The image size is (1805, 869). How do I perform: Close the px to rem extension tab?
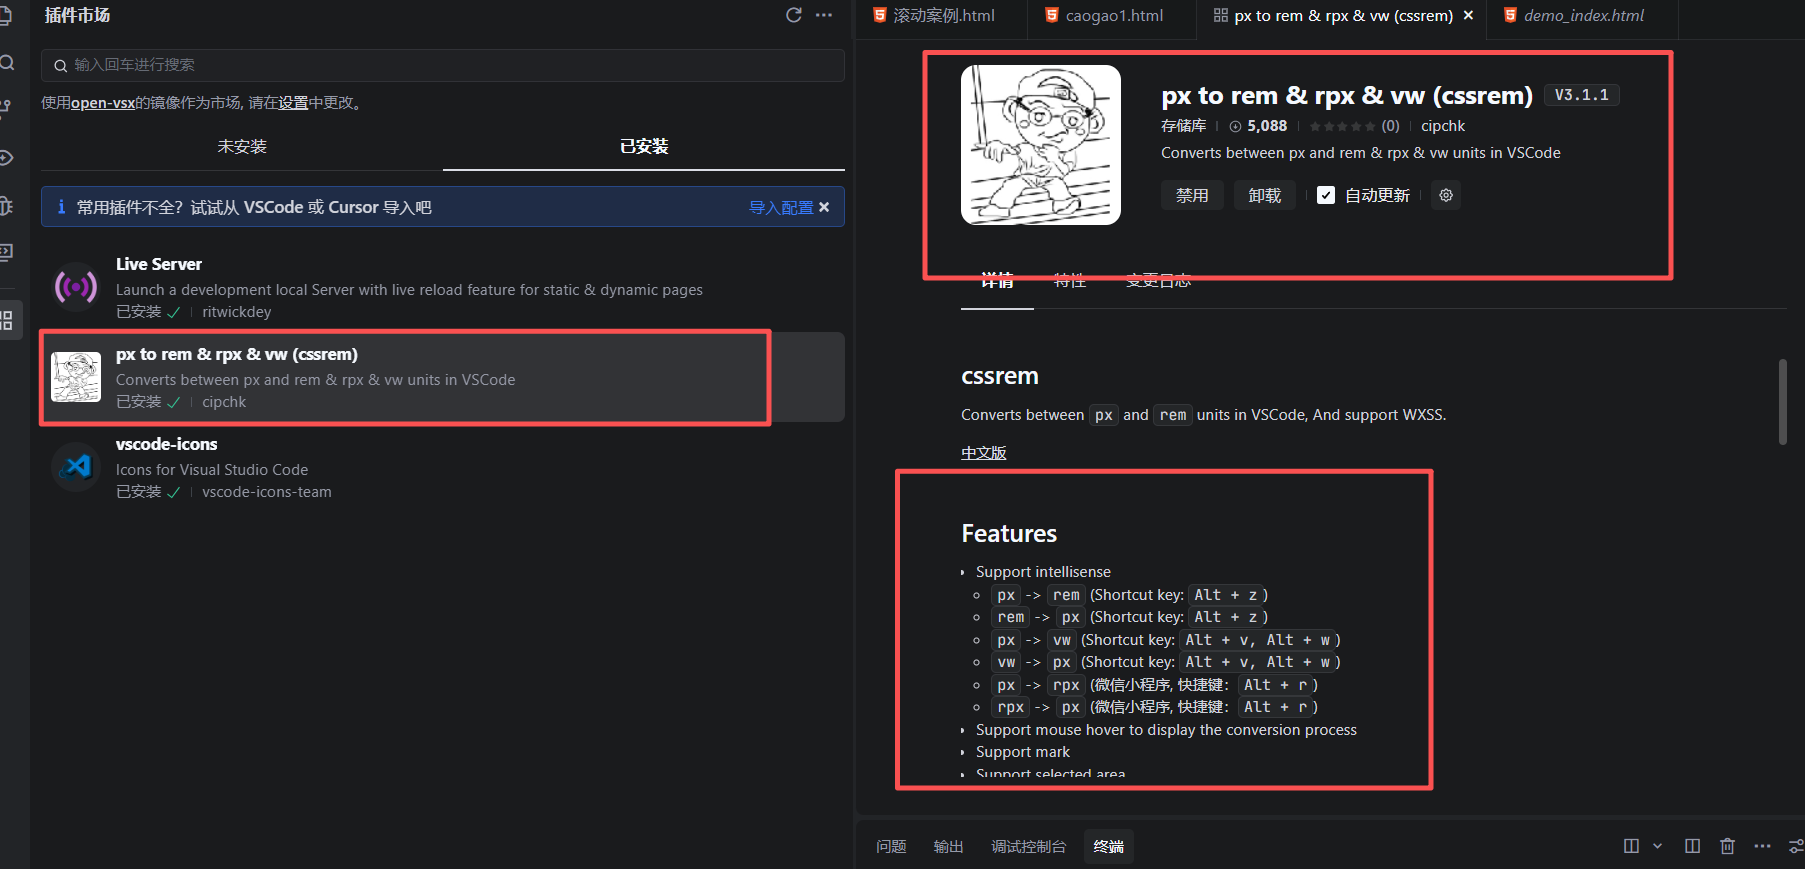click(1468, 15)
